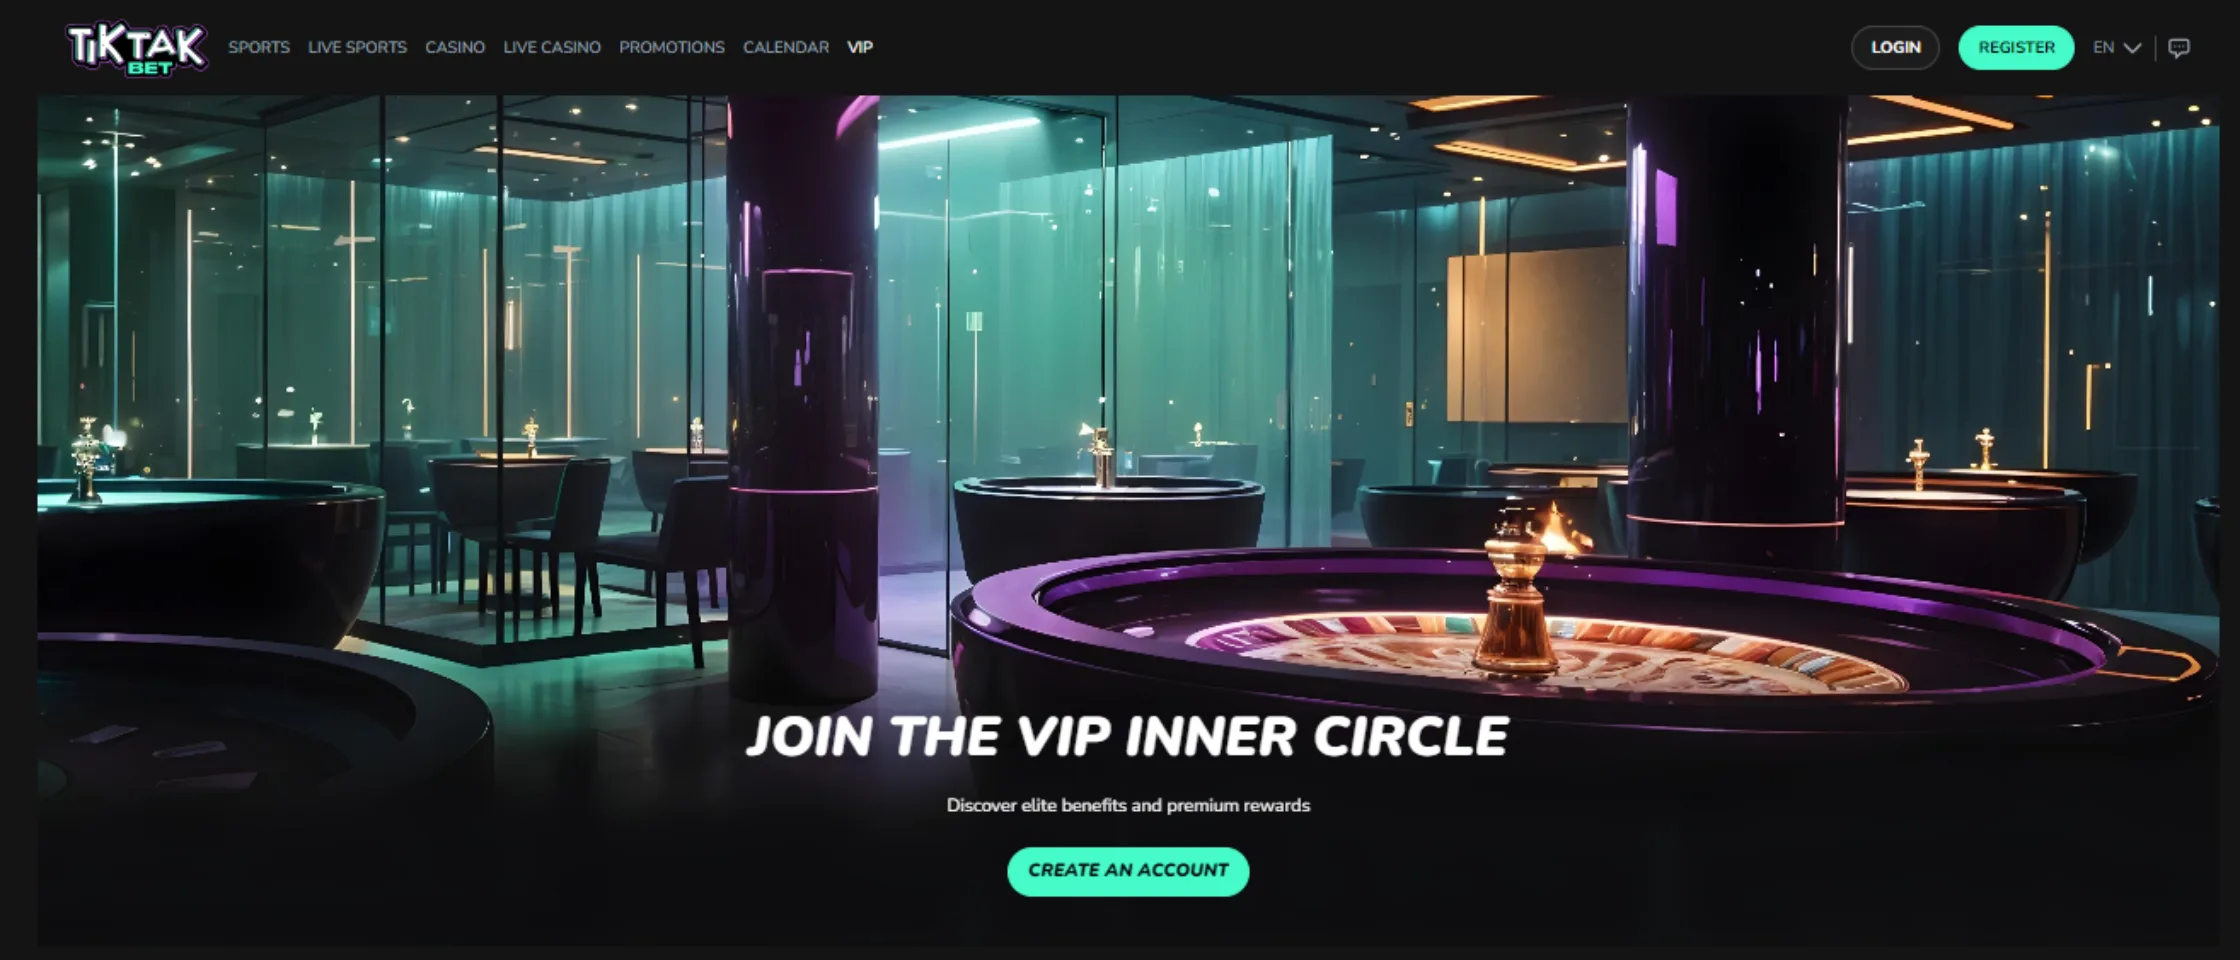Open the Sports menu item
Screen dimensions: 2240x960
pyautogui.click(x=259, y=47)
